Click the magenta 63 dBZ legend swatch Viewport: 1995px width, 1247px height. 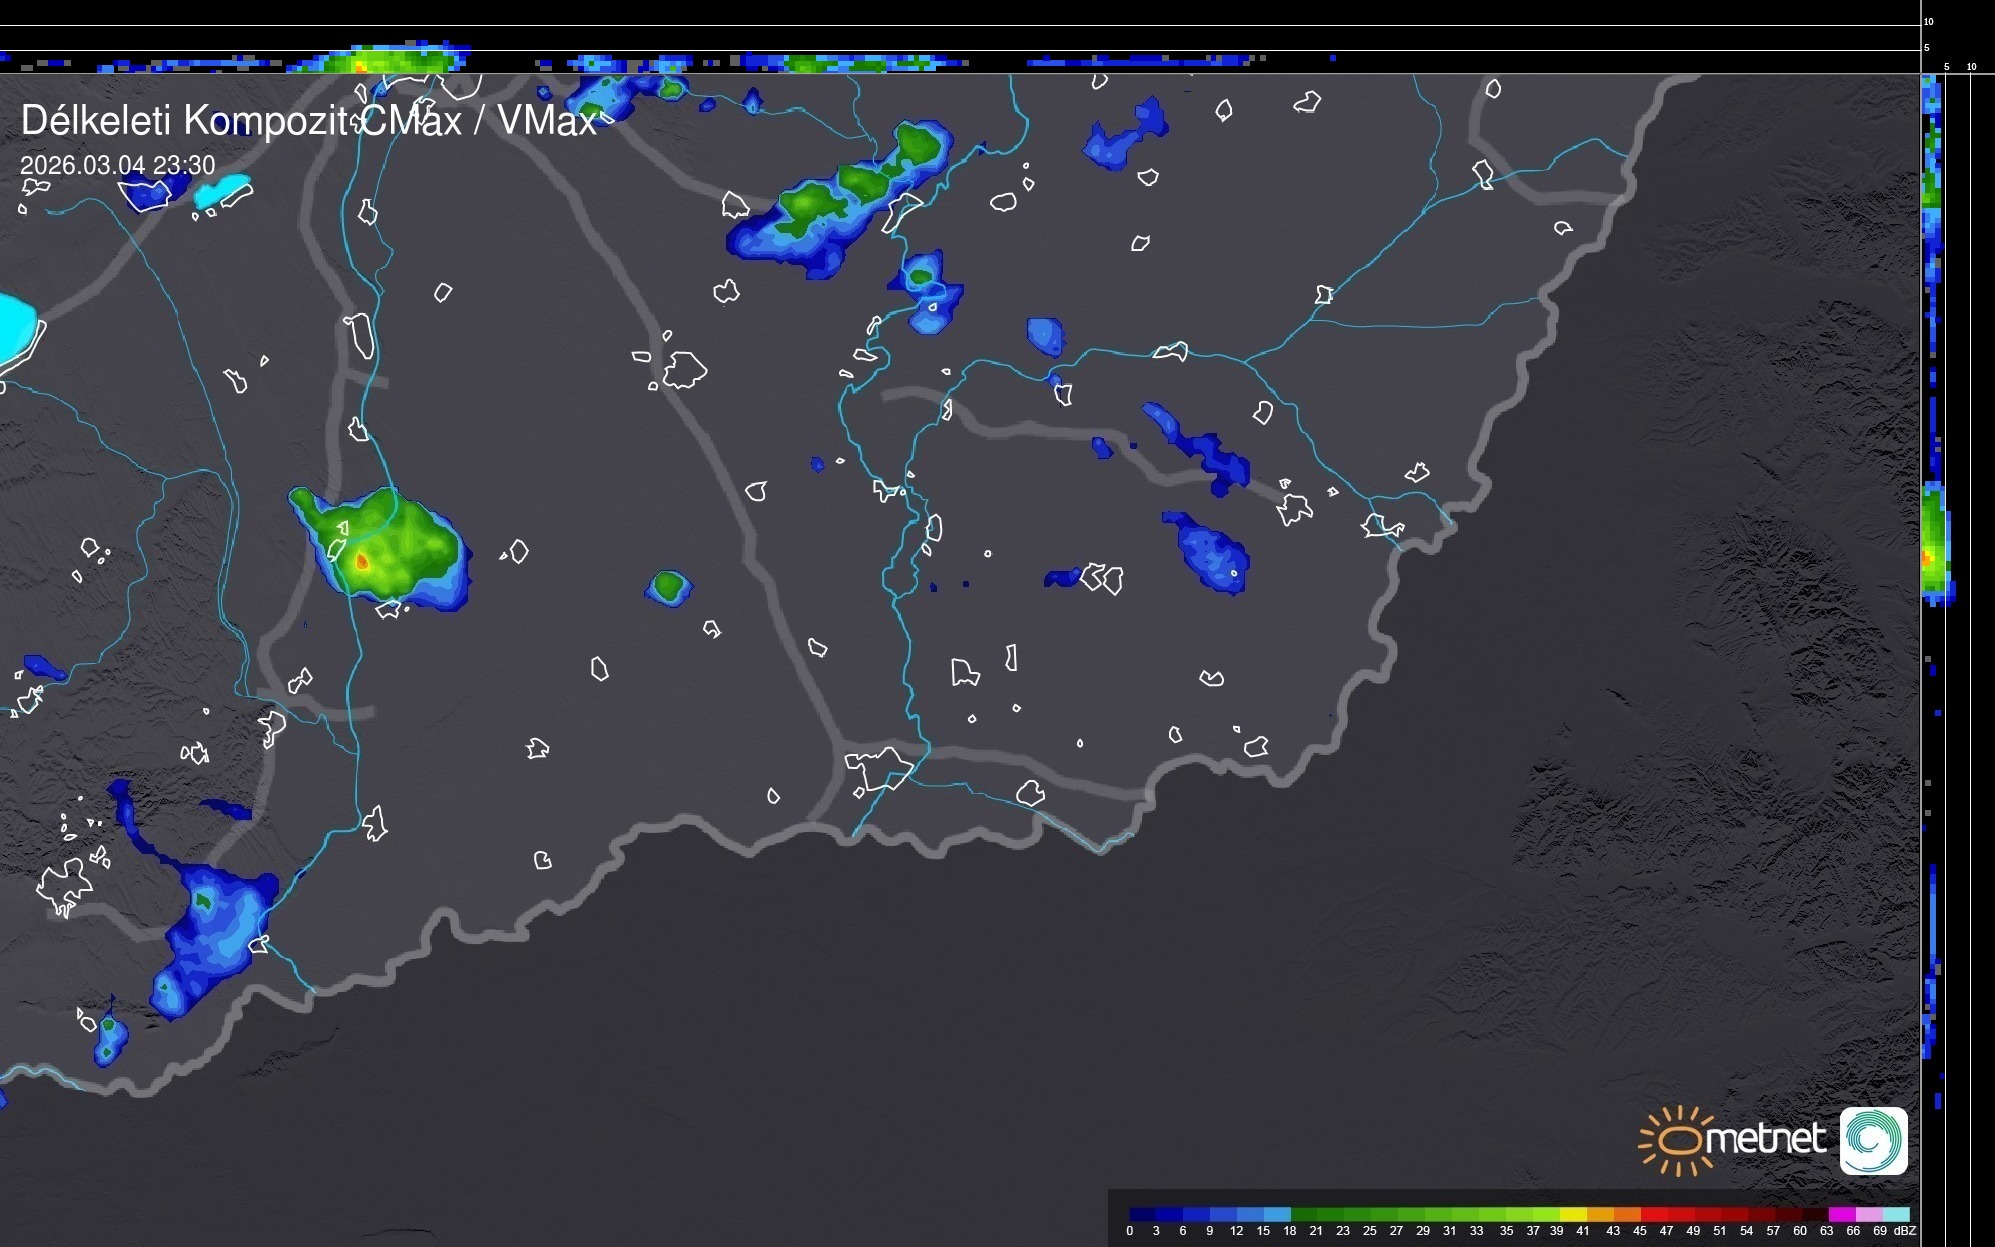[x=1841, y=1214]
